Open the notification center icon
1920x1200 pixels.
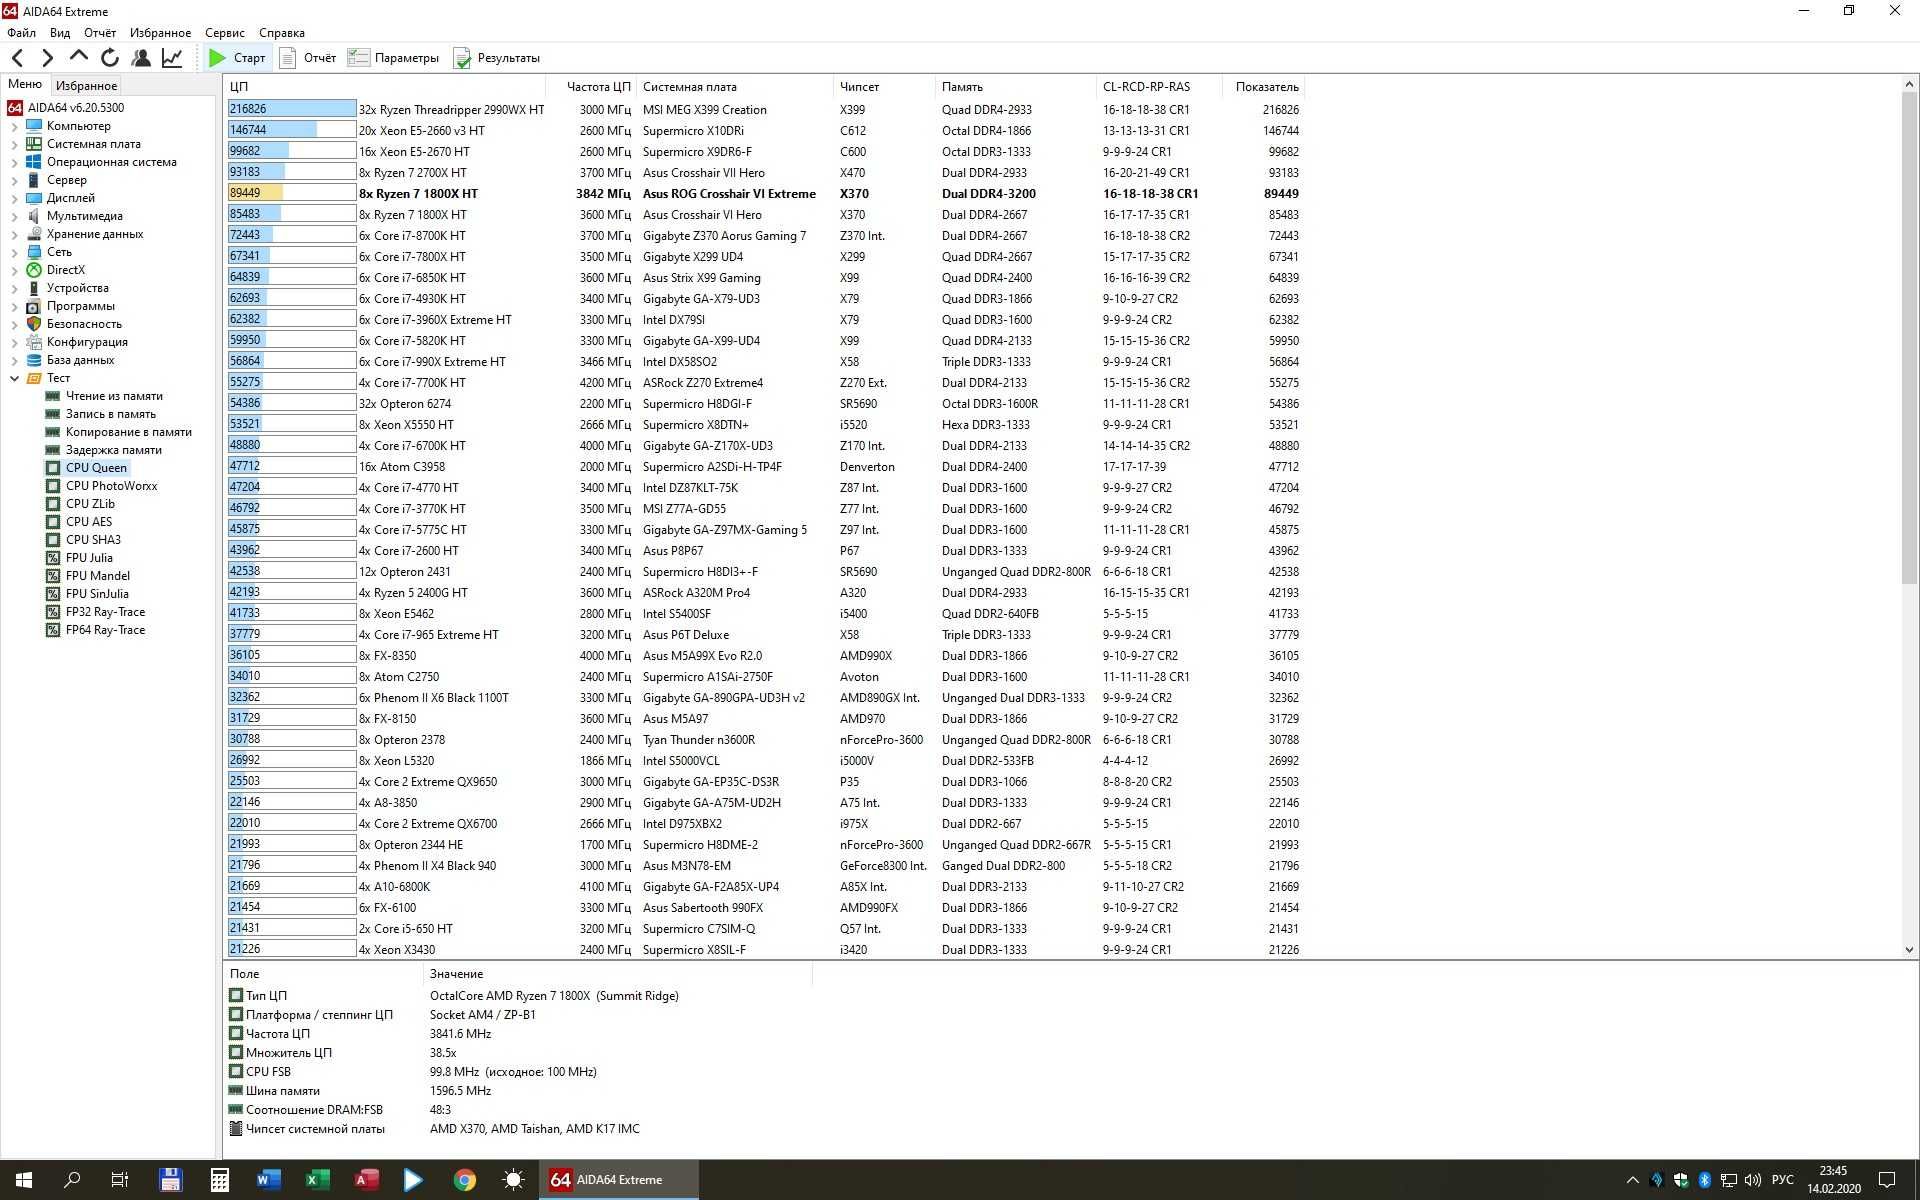coord(1887,1180)
